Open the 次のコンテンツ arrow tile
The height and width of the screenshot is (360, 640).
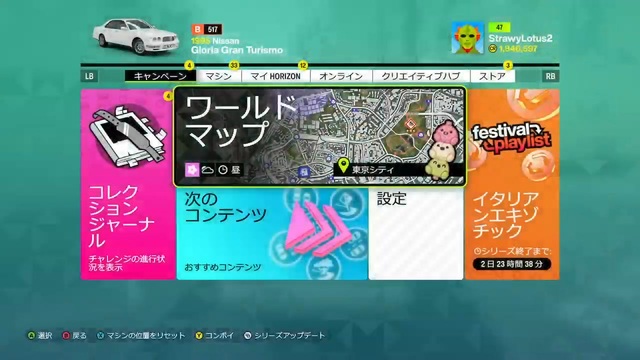(x=272, y=234)
